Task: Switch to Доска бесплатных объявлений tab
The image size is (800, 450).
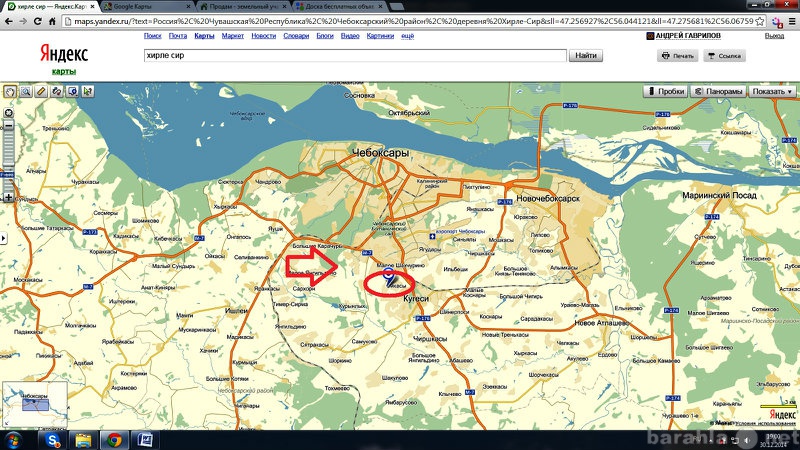Action: pyautogui.click(x=339, y=6)
